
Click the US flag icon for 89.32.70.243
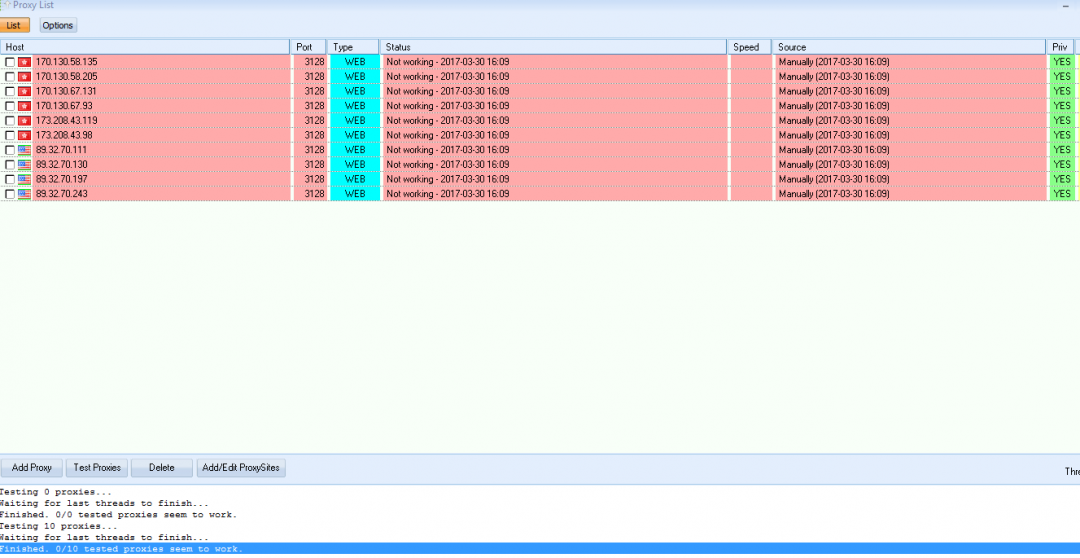click(x=24, y=194)
